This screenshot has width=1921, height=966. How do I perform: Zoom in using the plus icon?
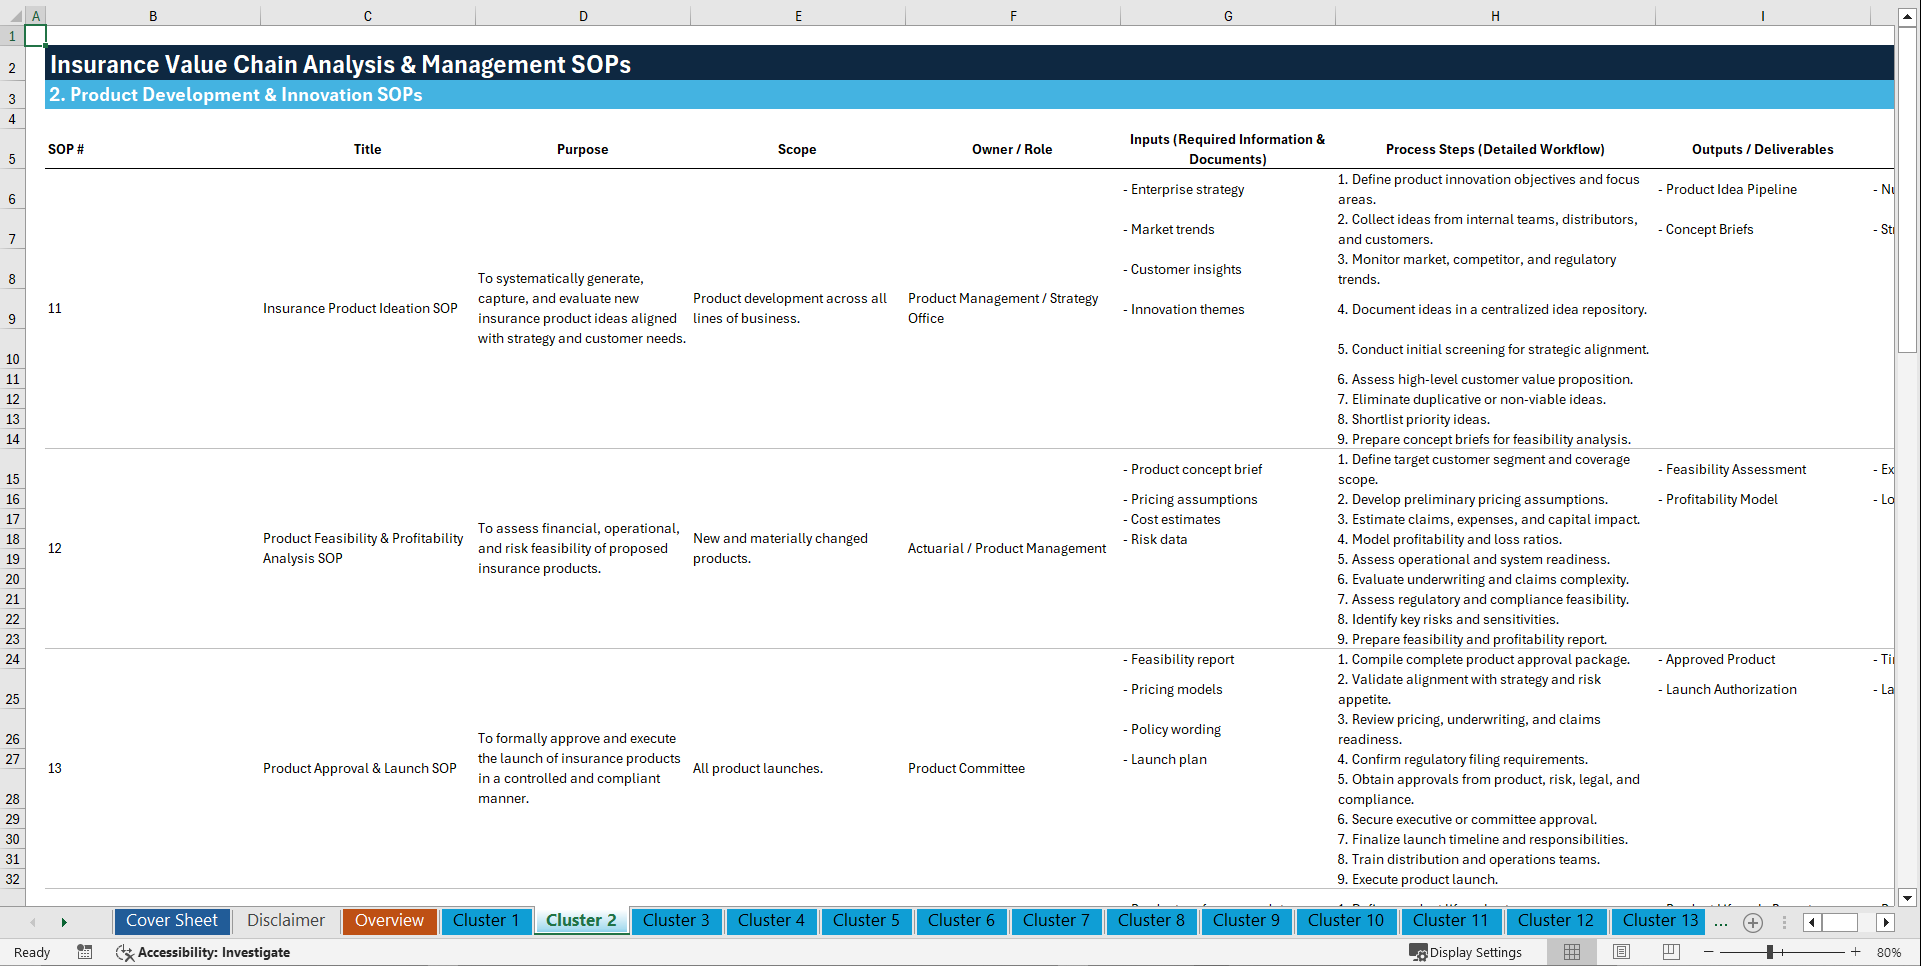point(1857,952)
